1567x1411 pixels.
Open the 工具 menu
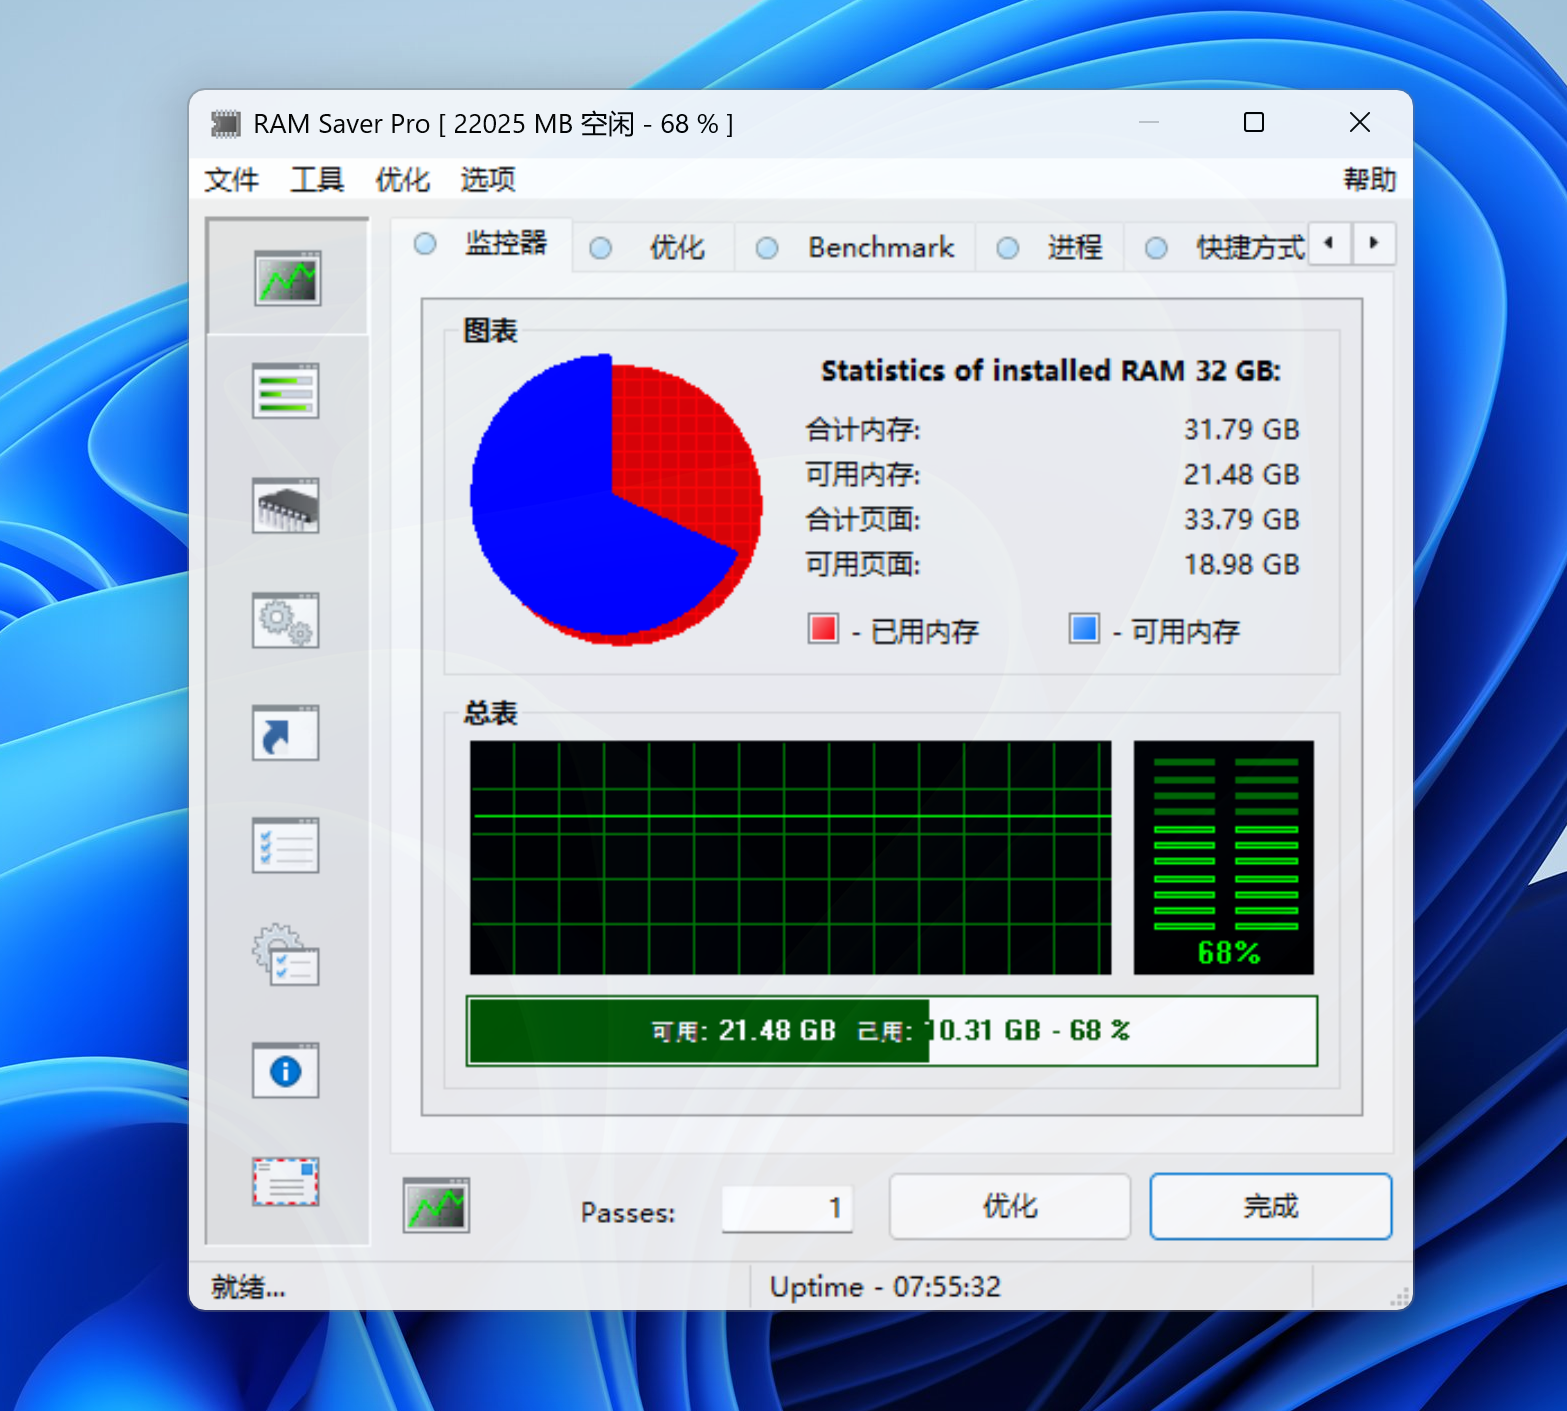tap(317, 180)
